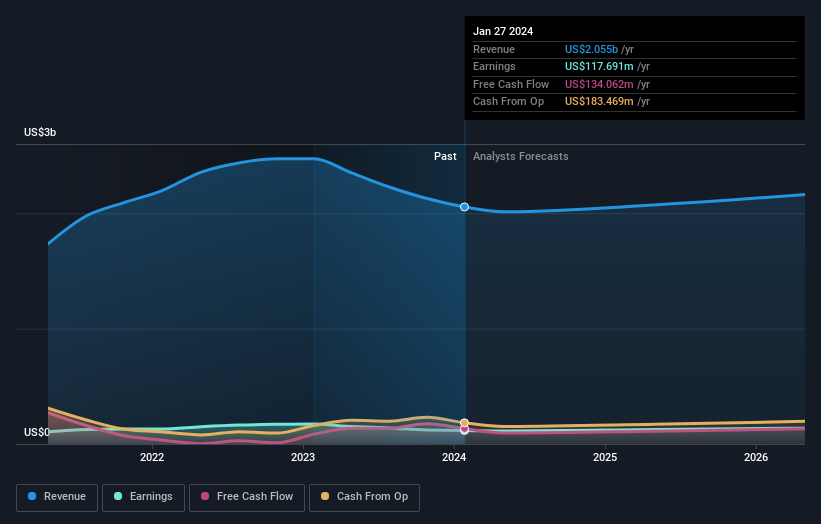Toggle the Cash From Op legend series
This screenshot has height=524, width=821.
(x=364, y=497)
